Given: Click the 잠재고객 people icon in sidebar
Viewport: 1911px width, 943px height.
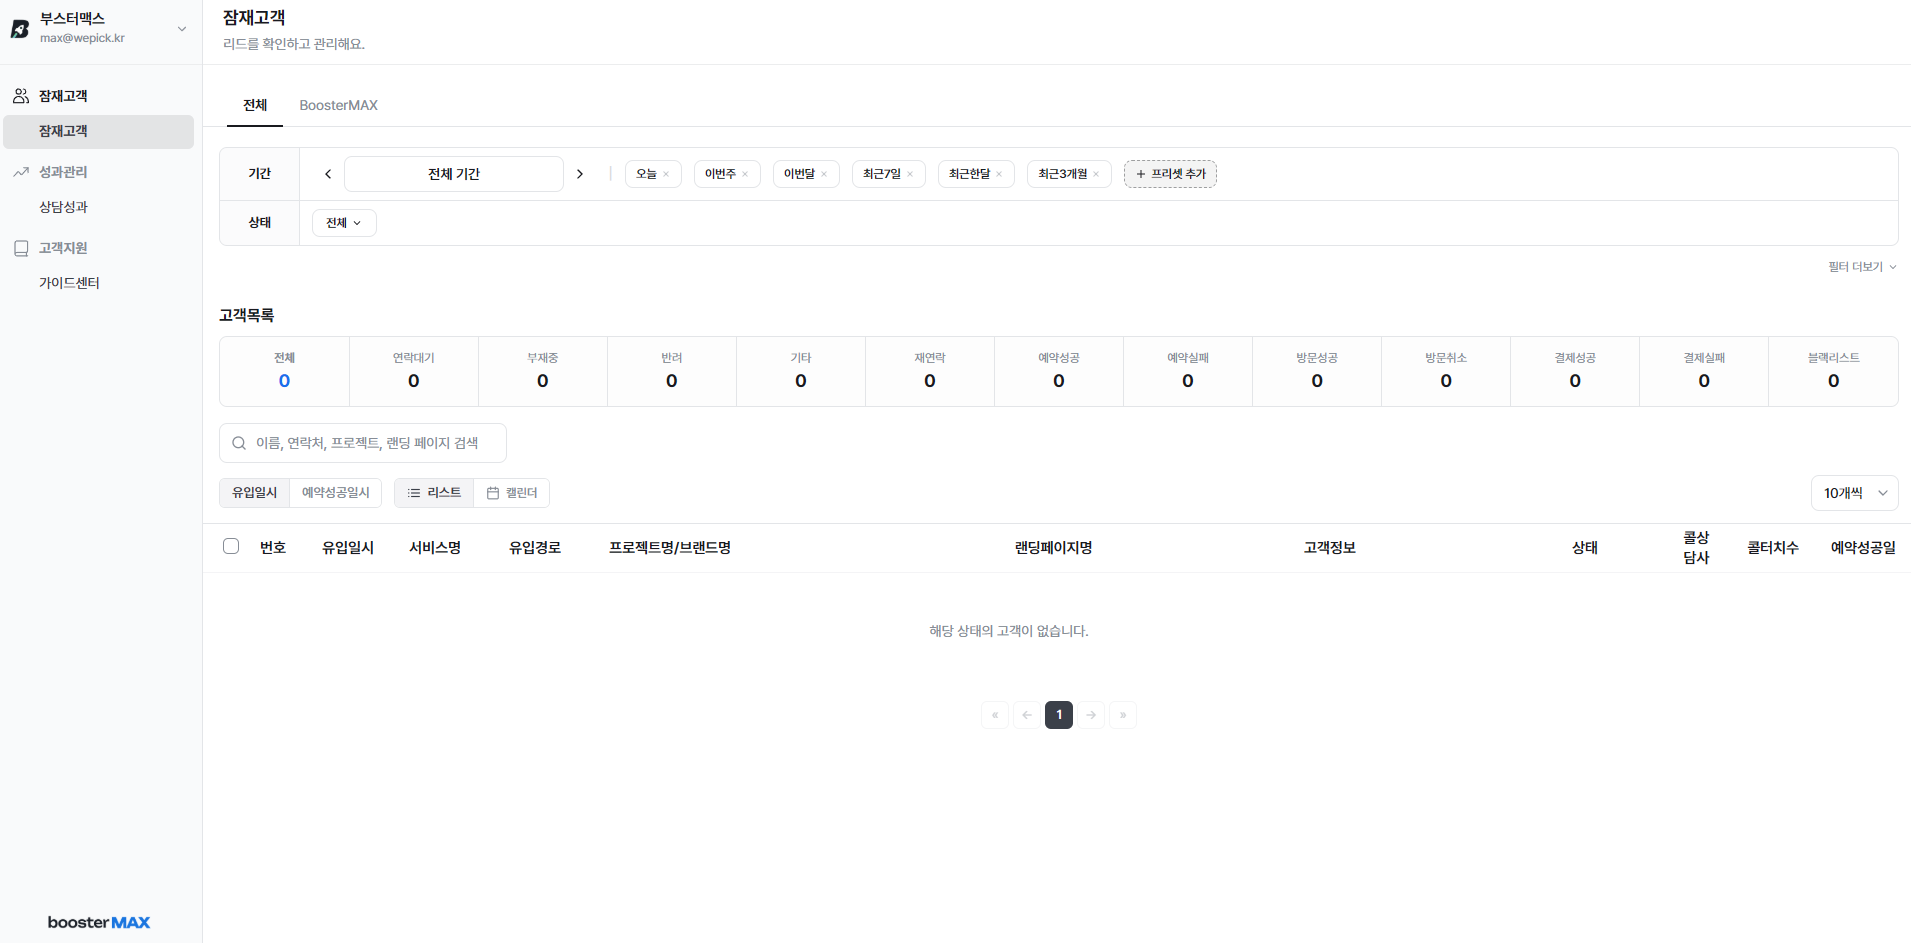Looking at the screenshot, I should pyautogui.click(x=21, y=96).
